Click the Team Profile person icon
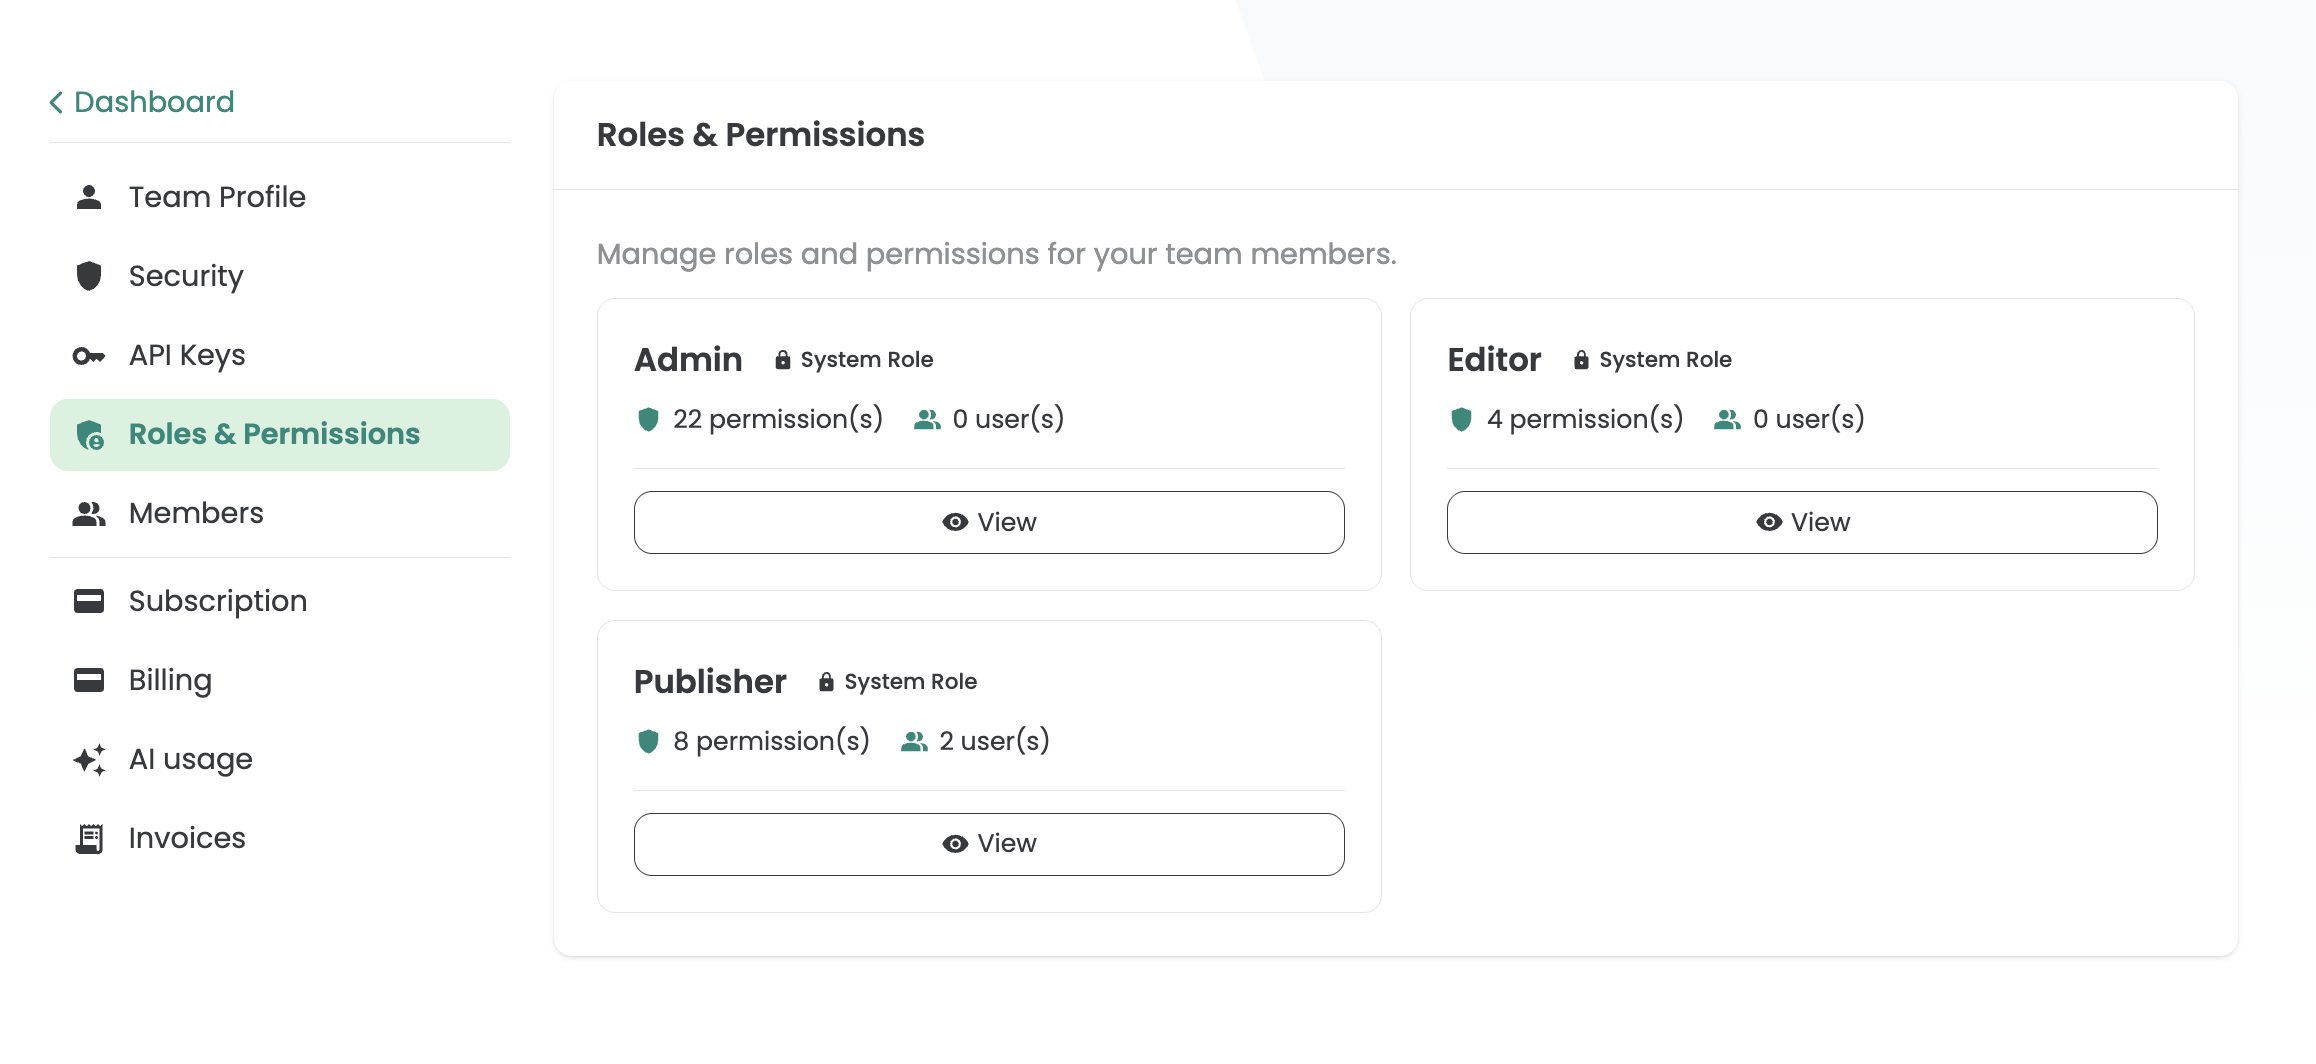 89,197
